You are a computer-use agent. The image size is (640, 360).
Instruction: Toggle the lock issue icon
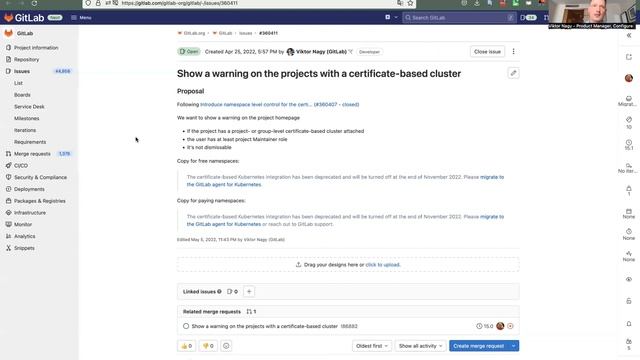pyautogui.click(x=629, y=301)
